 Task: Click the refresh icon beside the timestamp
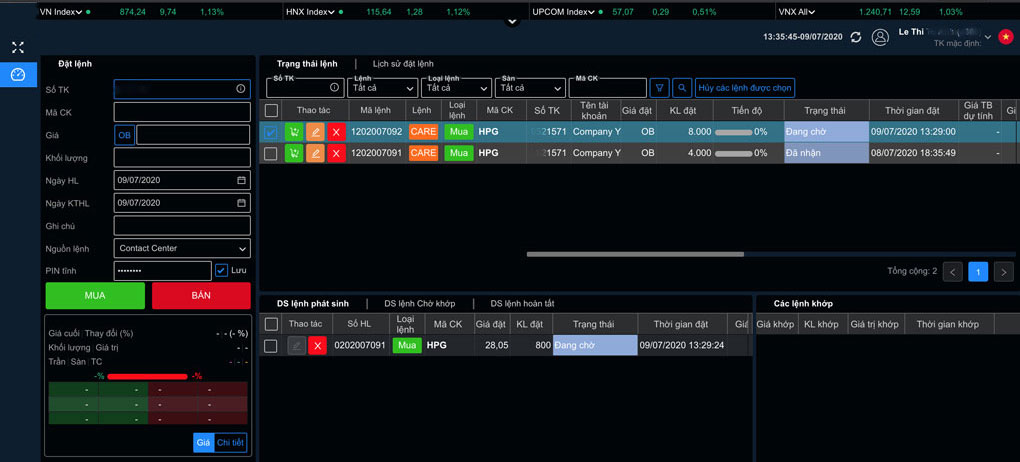click(x=855, y=37)
